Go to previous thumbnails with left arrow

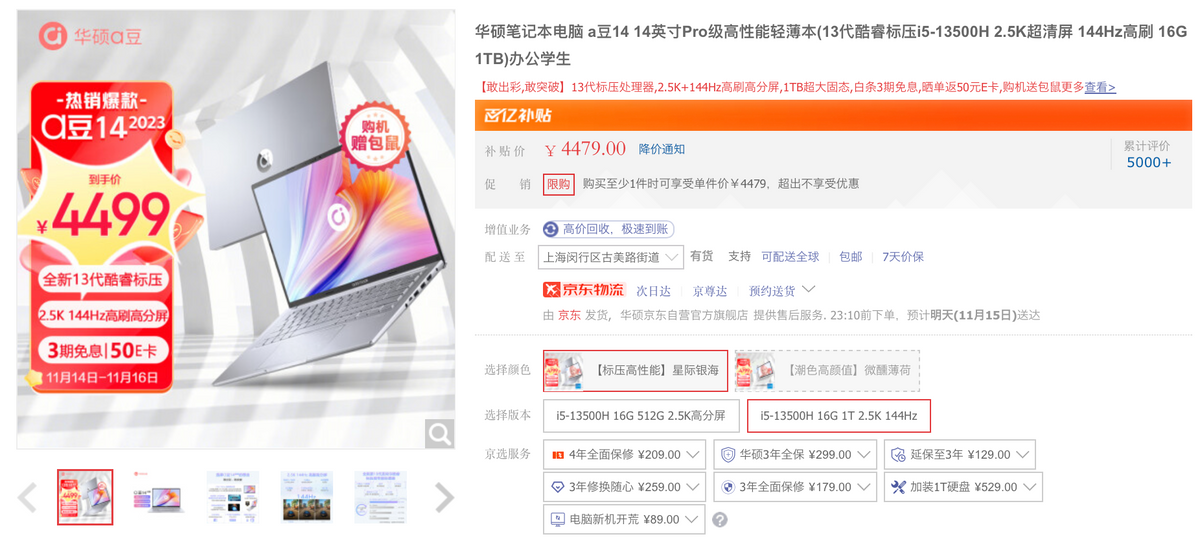point(28,497)
